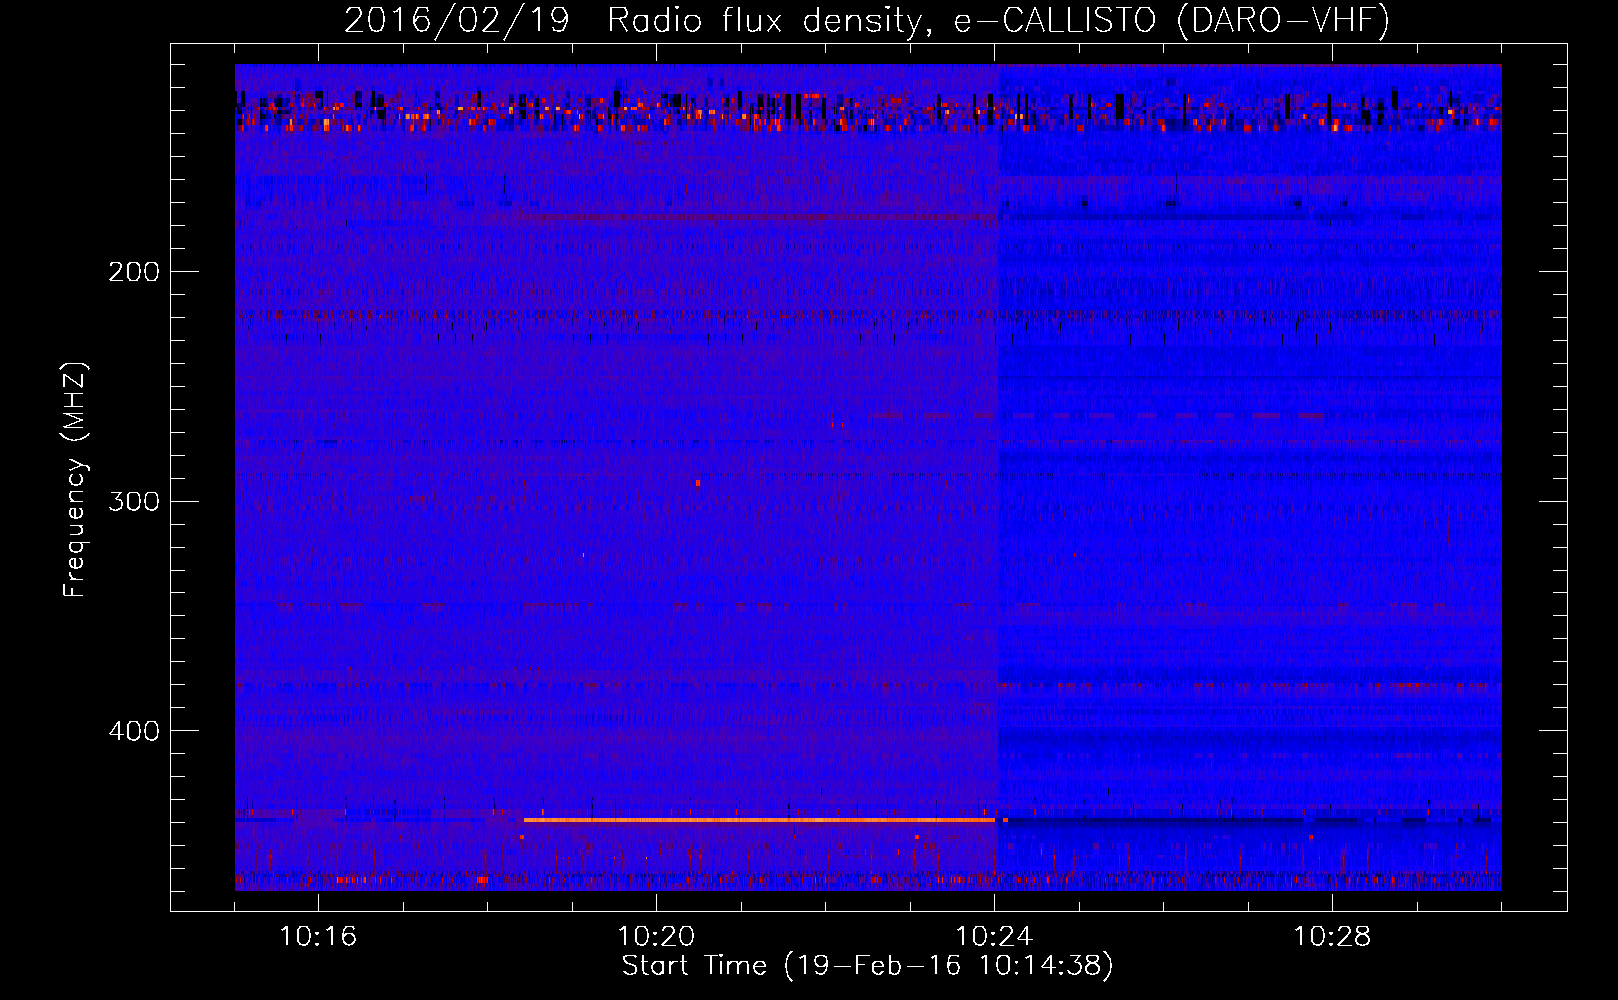Click the 10:20 time tick label
This screenshot has height=1000, width=1618.
click(x=656, y=937)
